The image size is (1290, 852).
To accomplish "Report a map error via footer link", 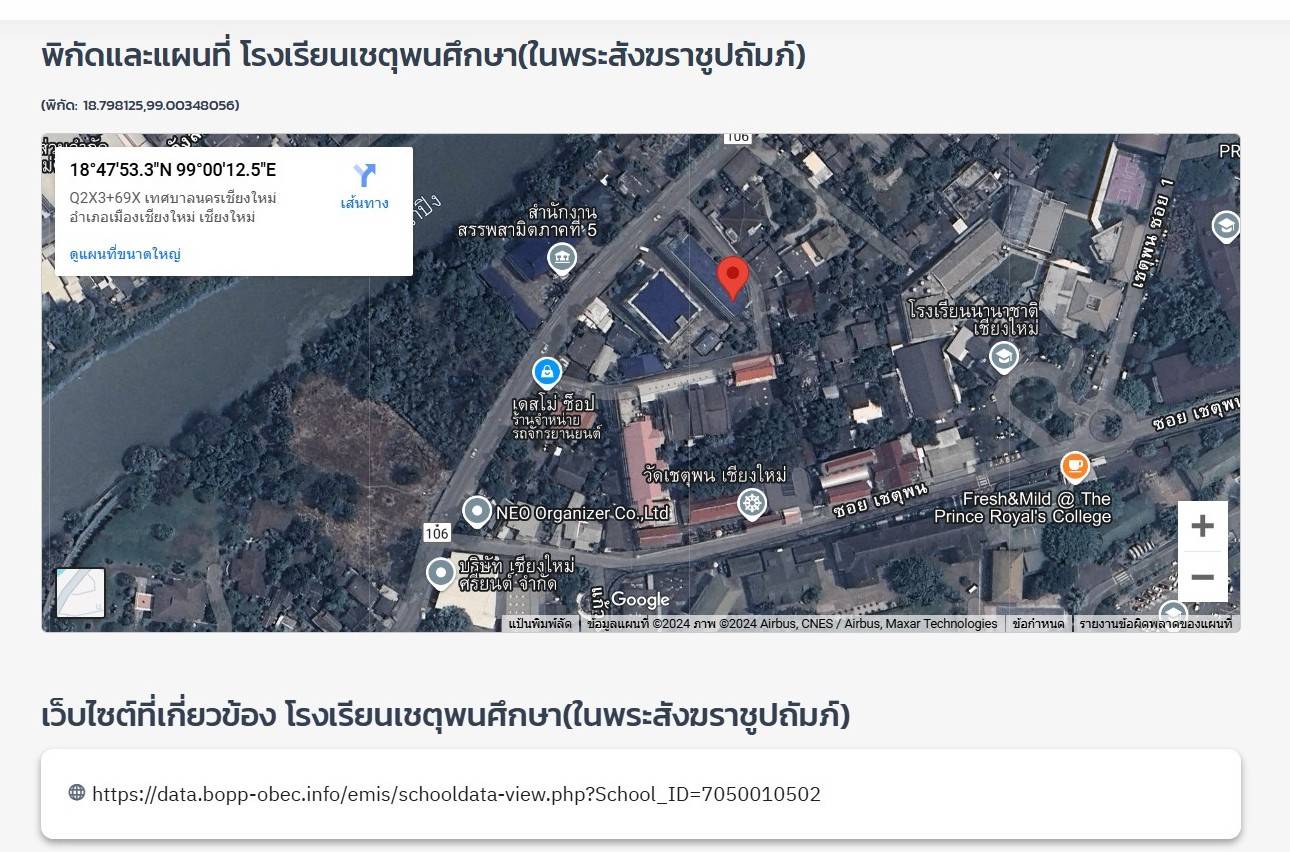I will click(x=1155, y=624).
